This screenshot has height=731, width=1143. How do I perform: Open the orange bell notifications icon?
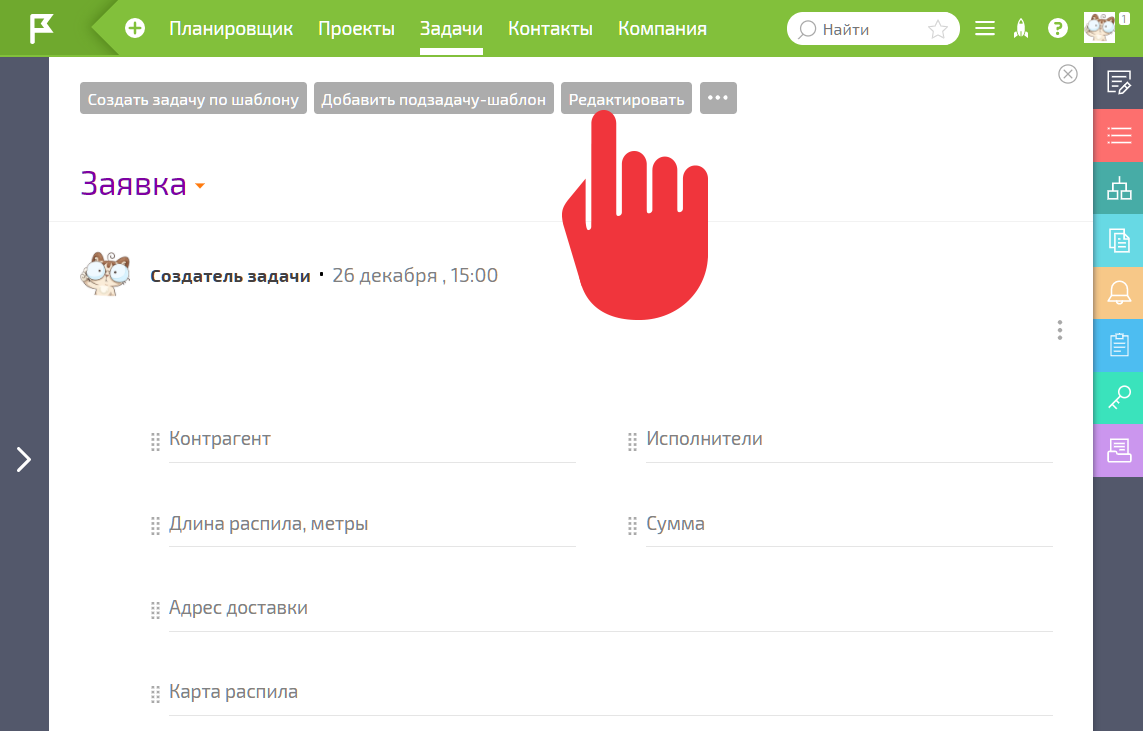click(x=1118, y=293)
